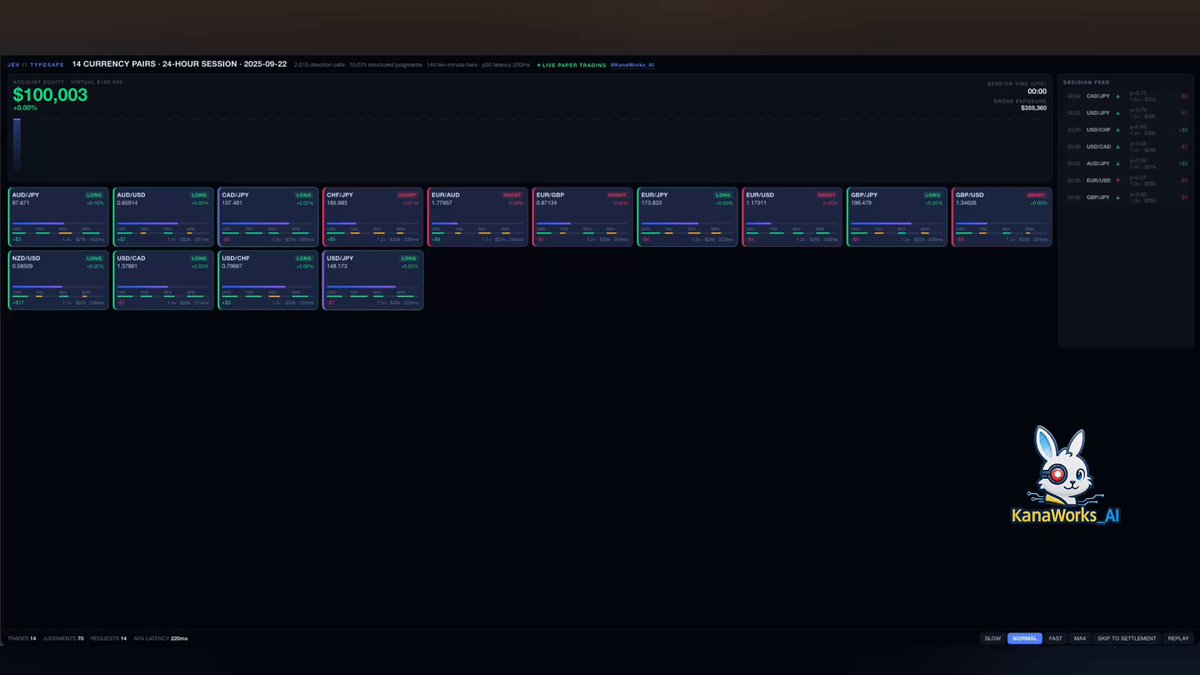1200x675 pixels.
Task: Select the EUR/AUD currency pair card
Action: point(478,216)
